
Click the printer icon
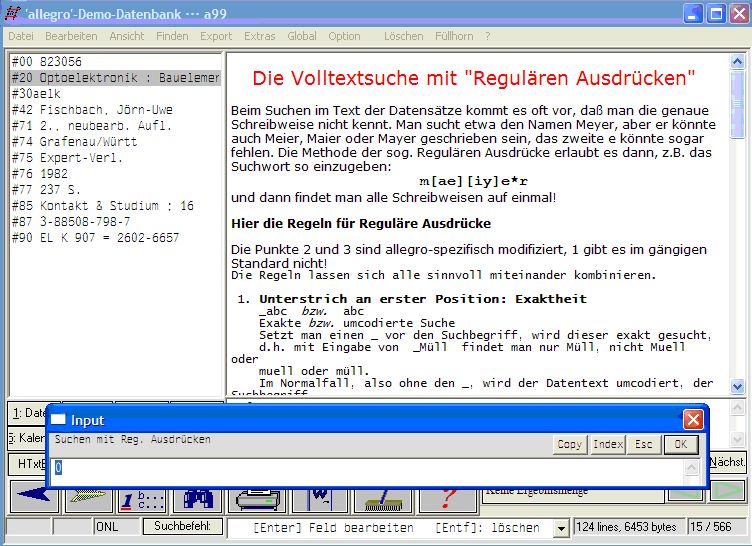(x=258, y=500)
